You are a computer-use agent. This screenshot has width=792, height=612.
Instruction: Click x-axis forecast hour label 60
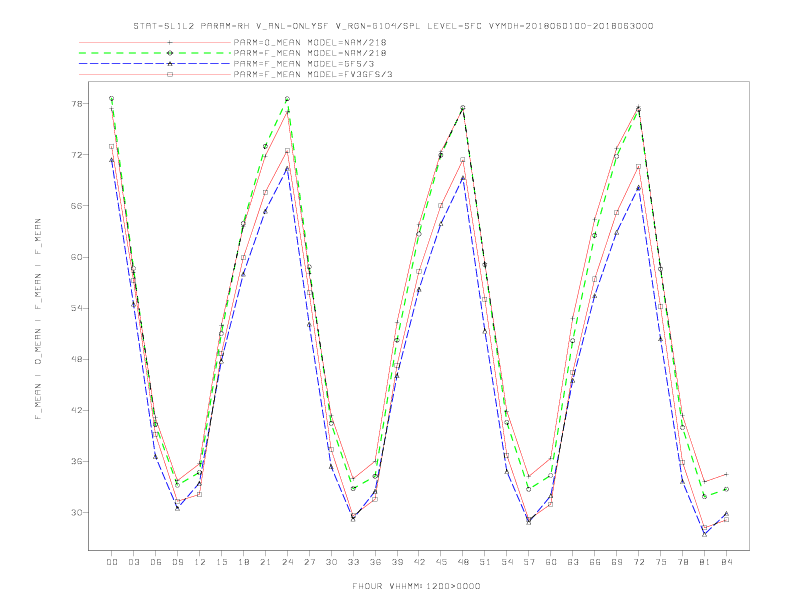coord(551,562)
